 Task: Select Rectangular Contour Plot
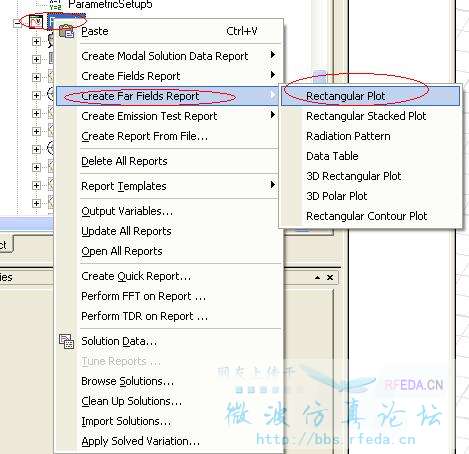[x=367, y=216]
